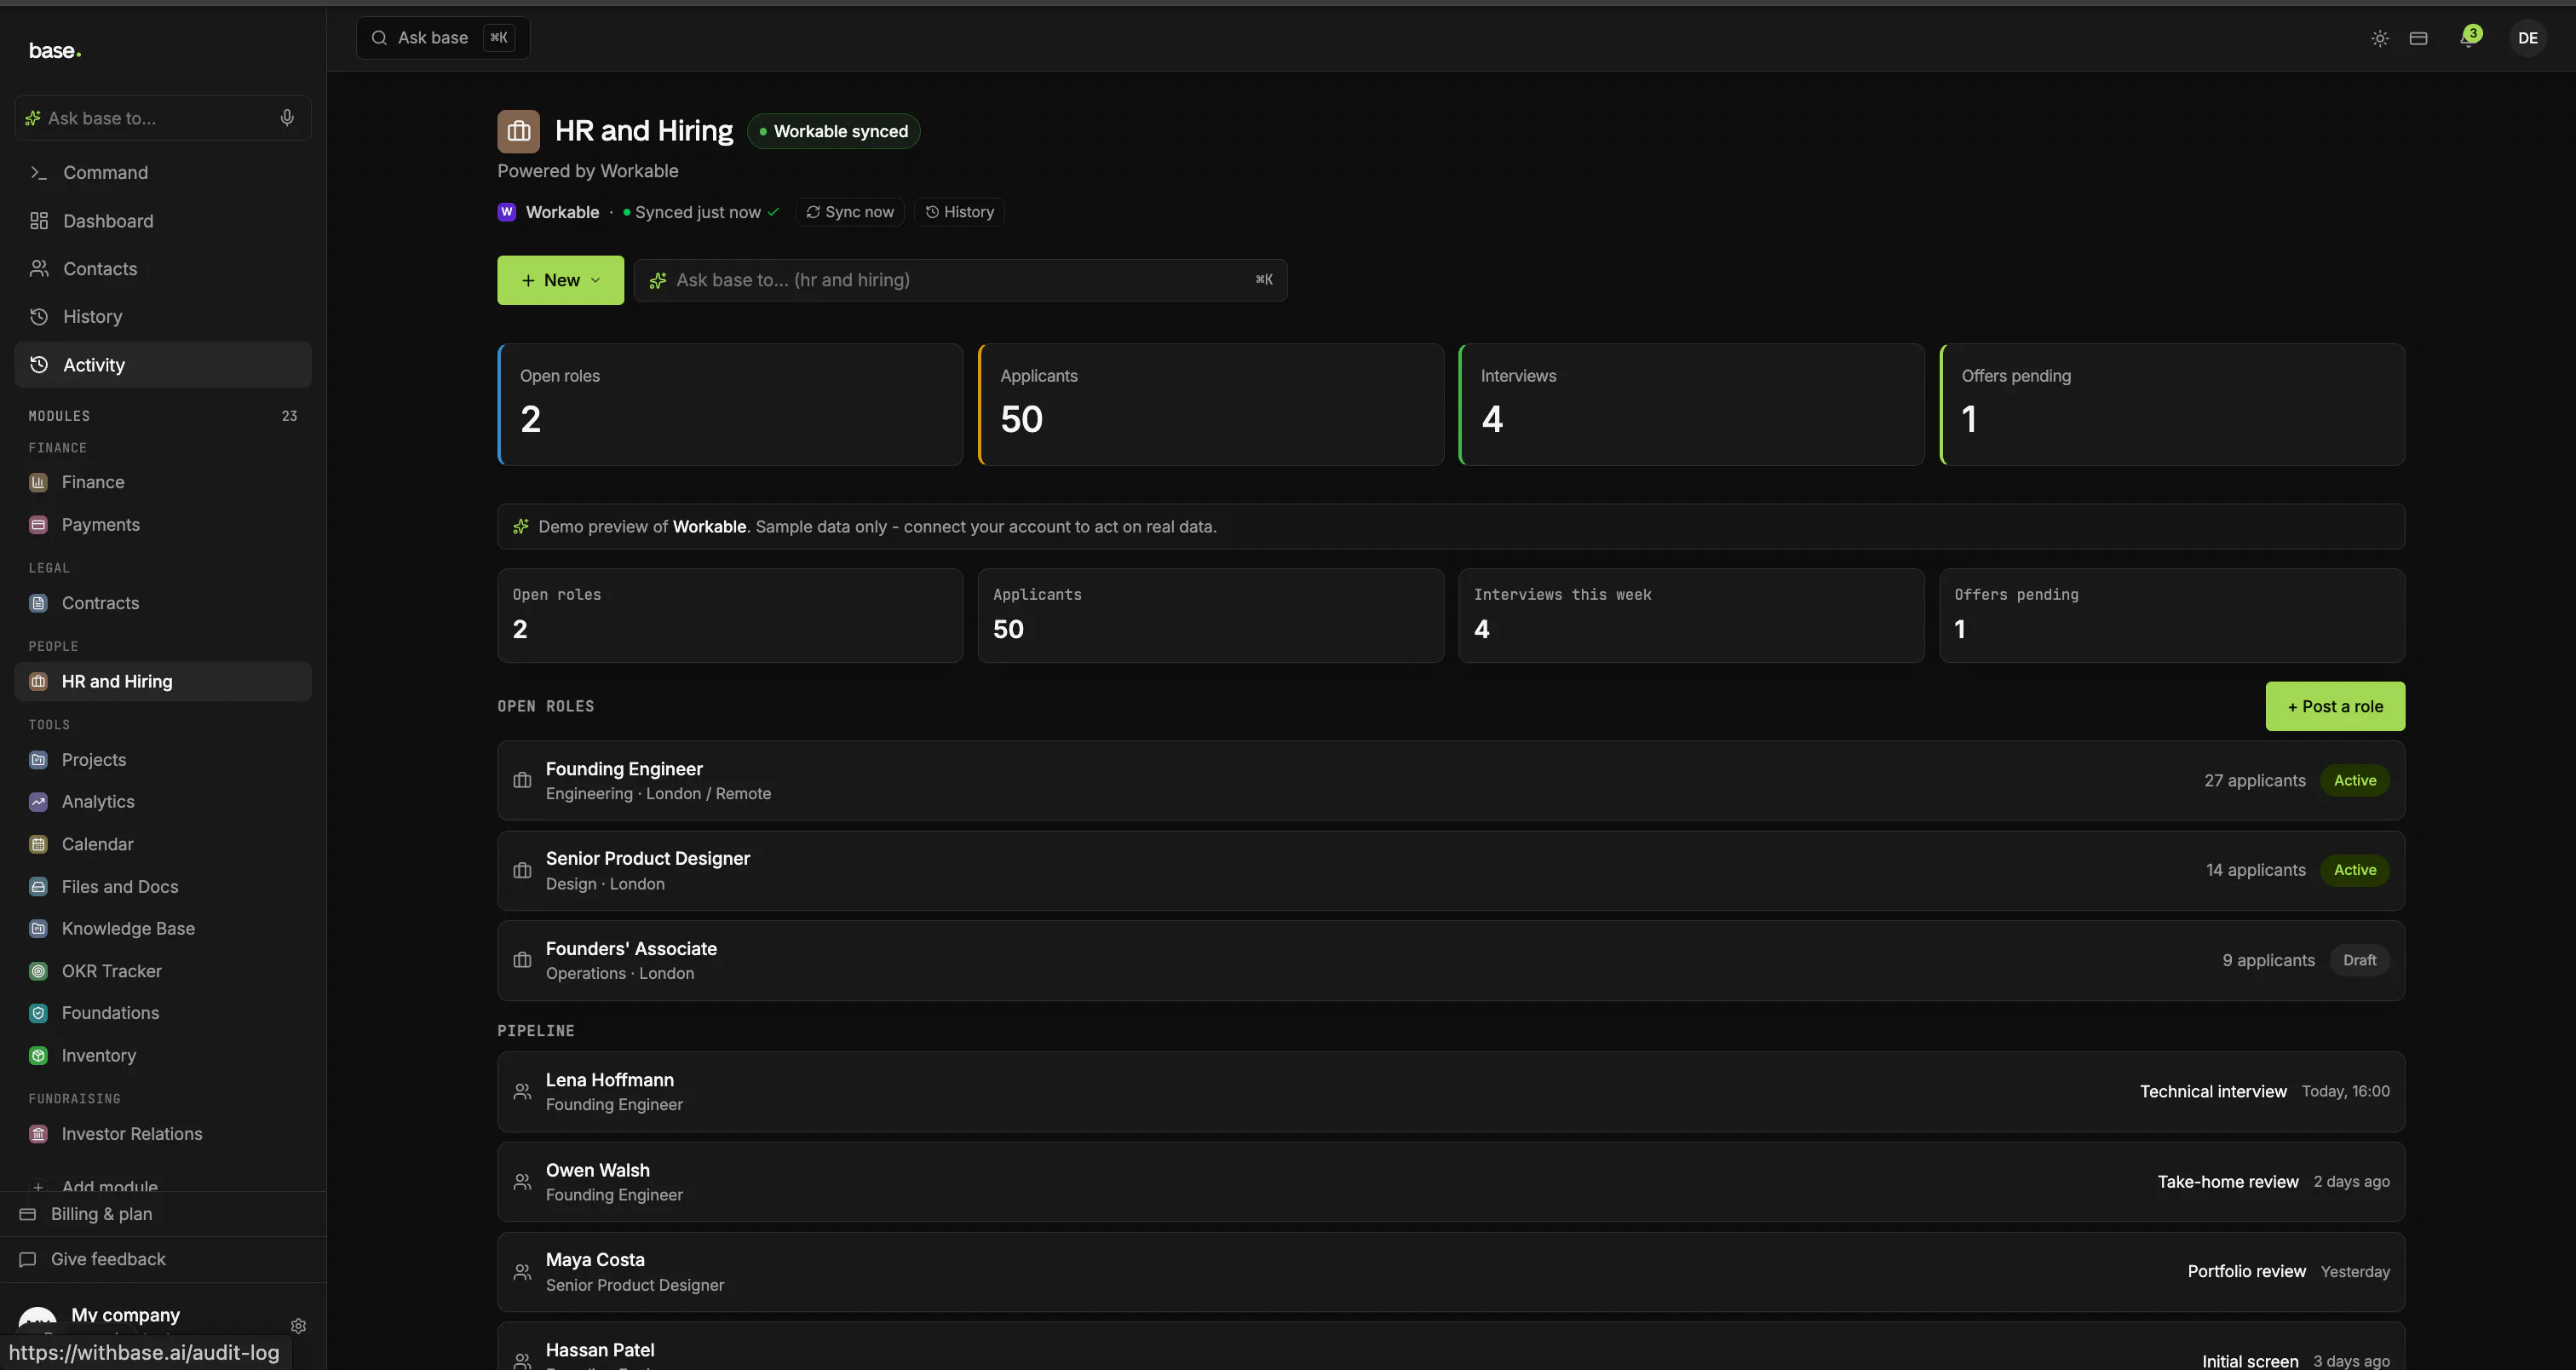Focus the sidebar 'Ask base to...' field
The width and height of the screenshot is (2576, 1370).
(163, 118)
